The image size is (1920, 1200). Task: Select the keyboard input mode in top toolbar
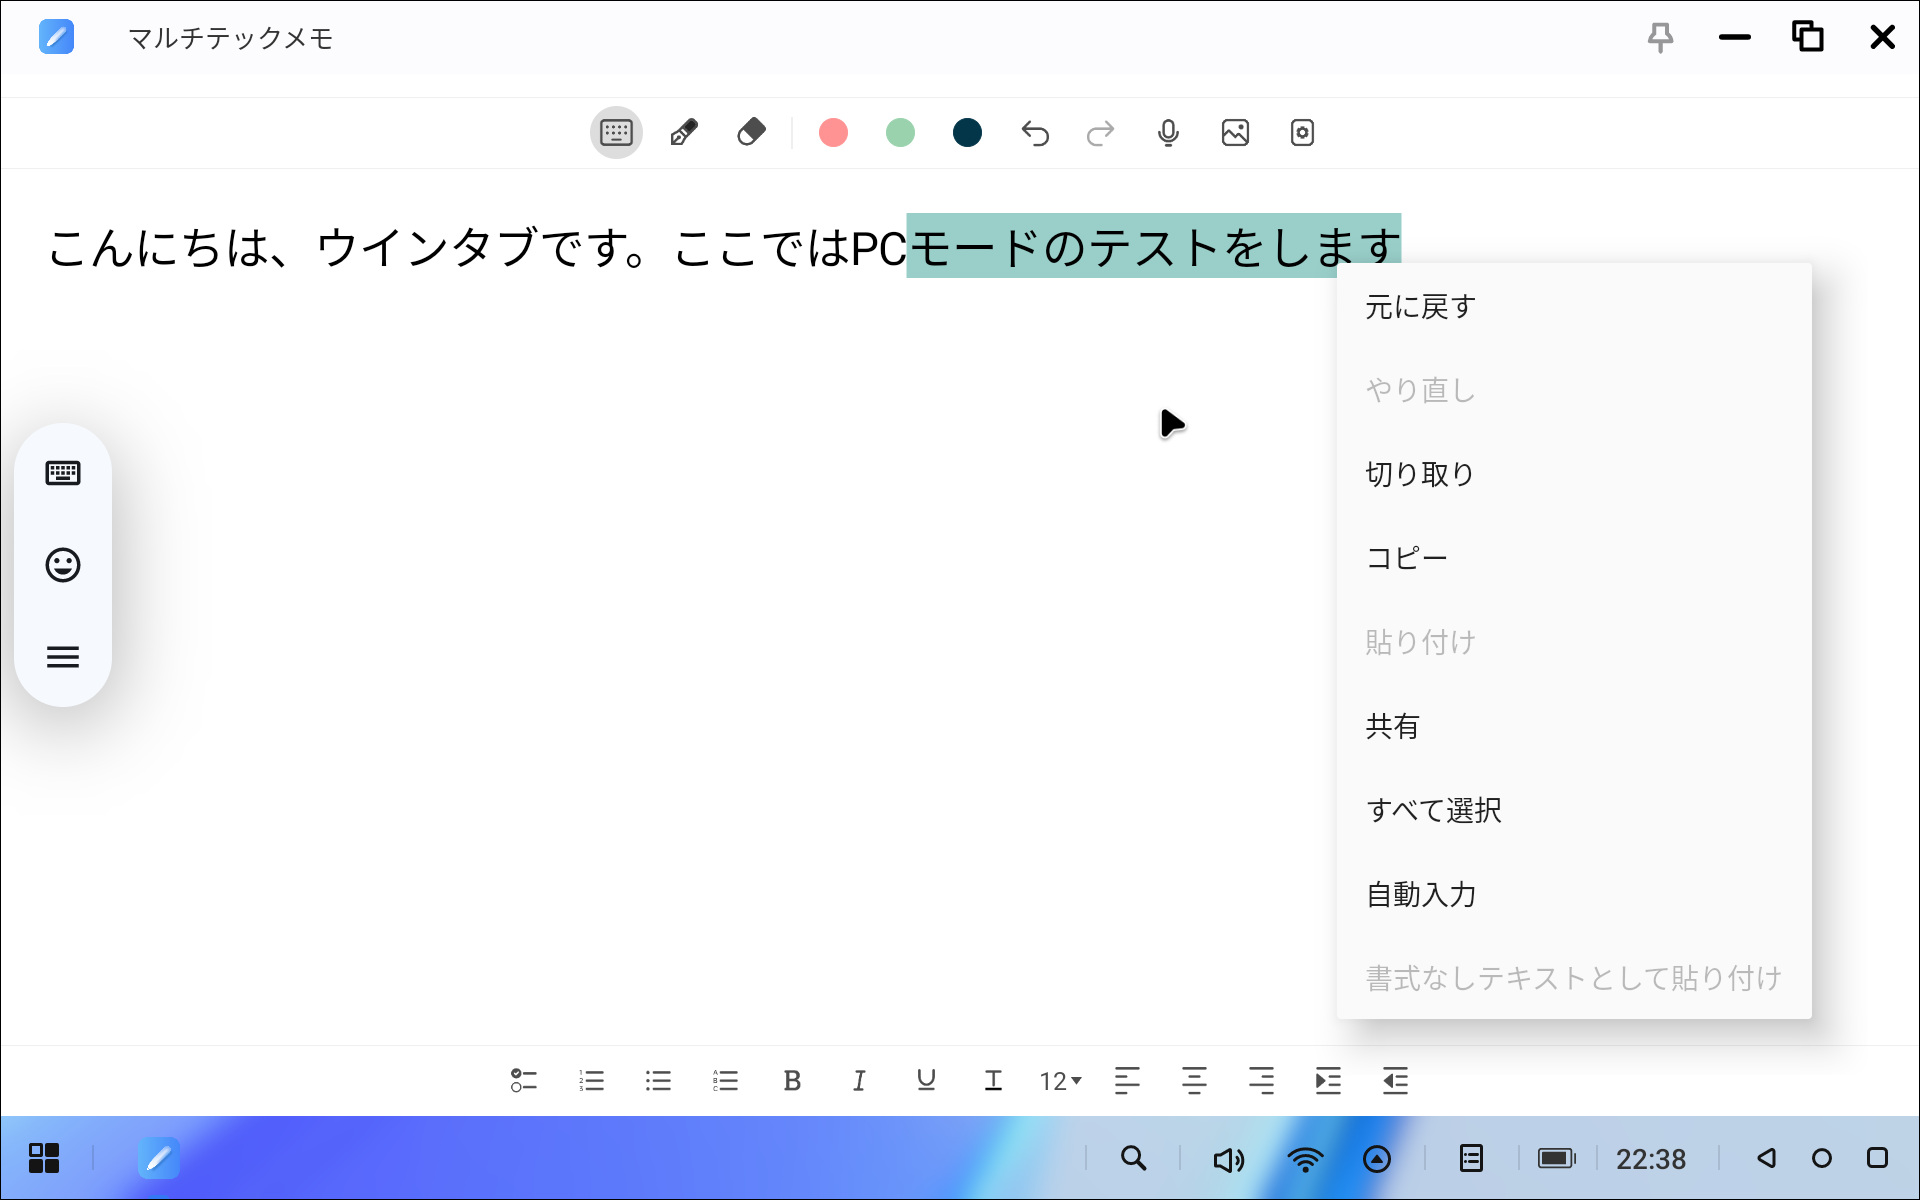tap(616, 133)
